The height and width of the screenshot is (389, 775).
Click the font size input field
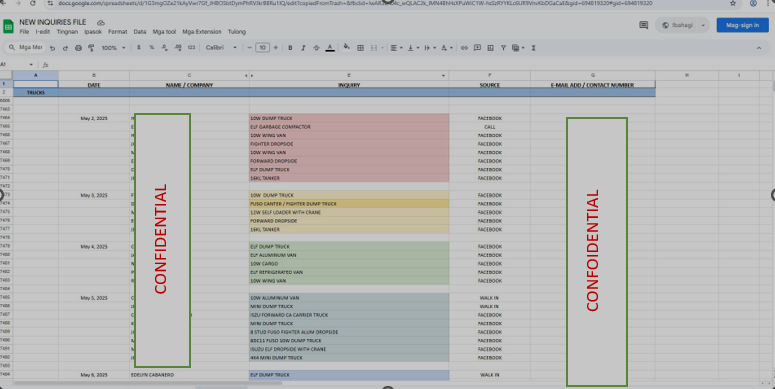pyautogui.click(x=262, y=48)
